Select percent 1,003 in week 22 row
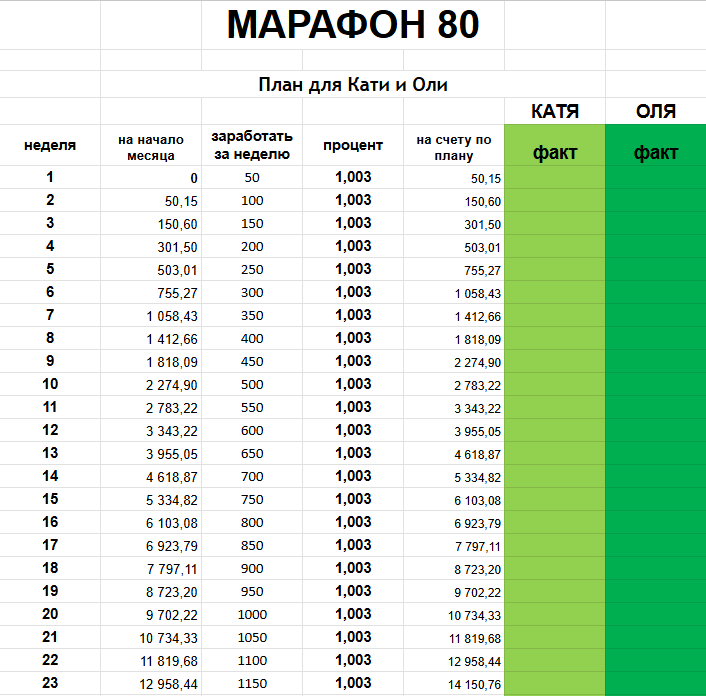Screen dimensions: 706x696 pyautogui.click(x=353, y=660)
